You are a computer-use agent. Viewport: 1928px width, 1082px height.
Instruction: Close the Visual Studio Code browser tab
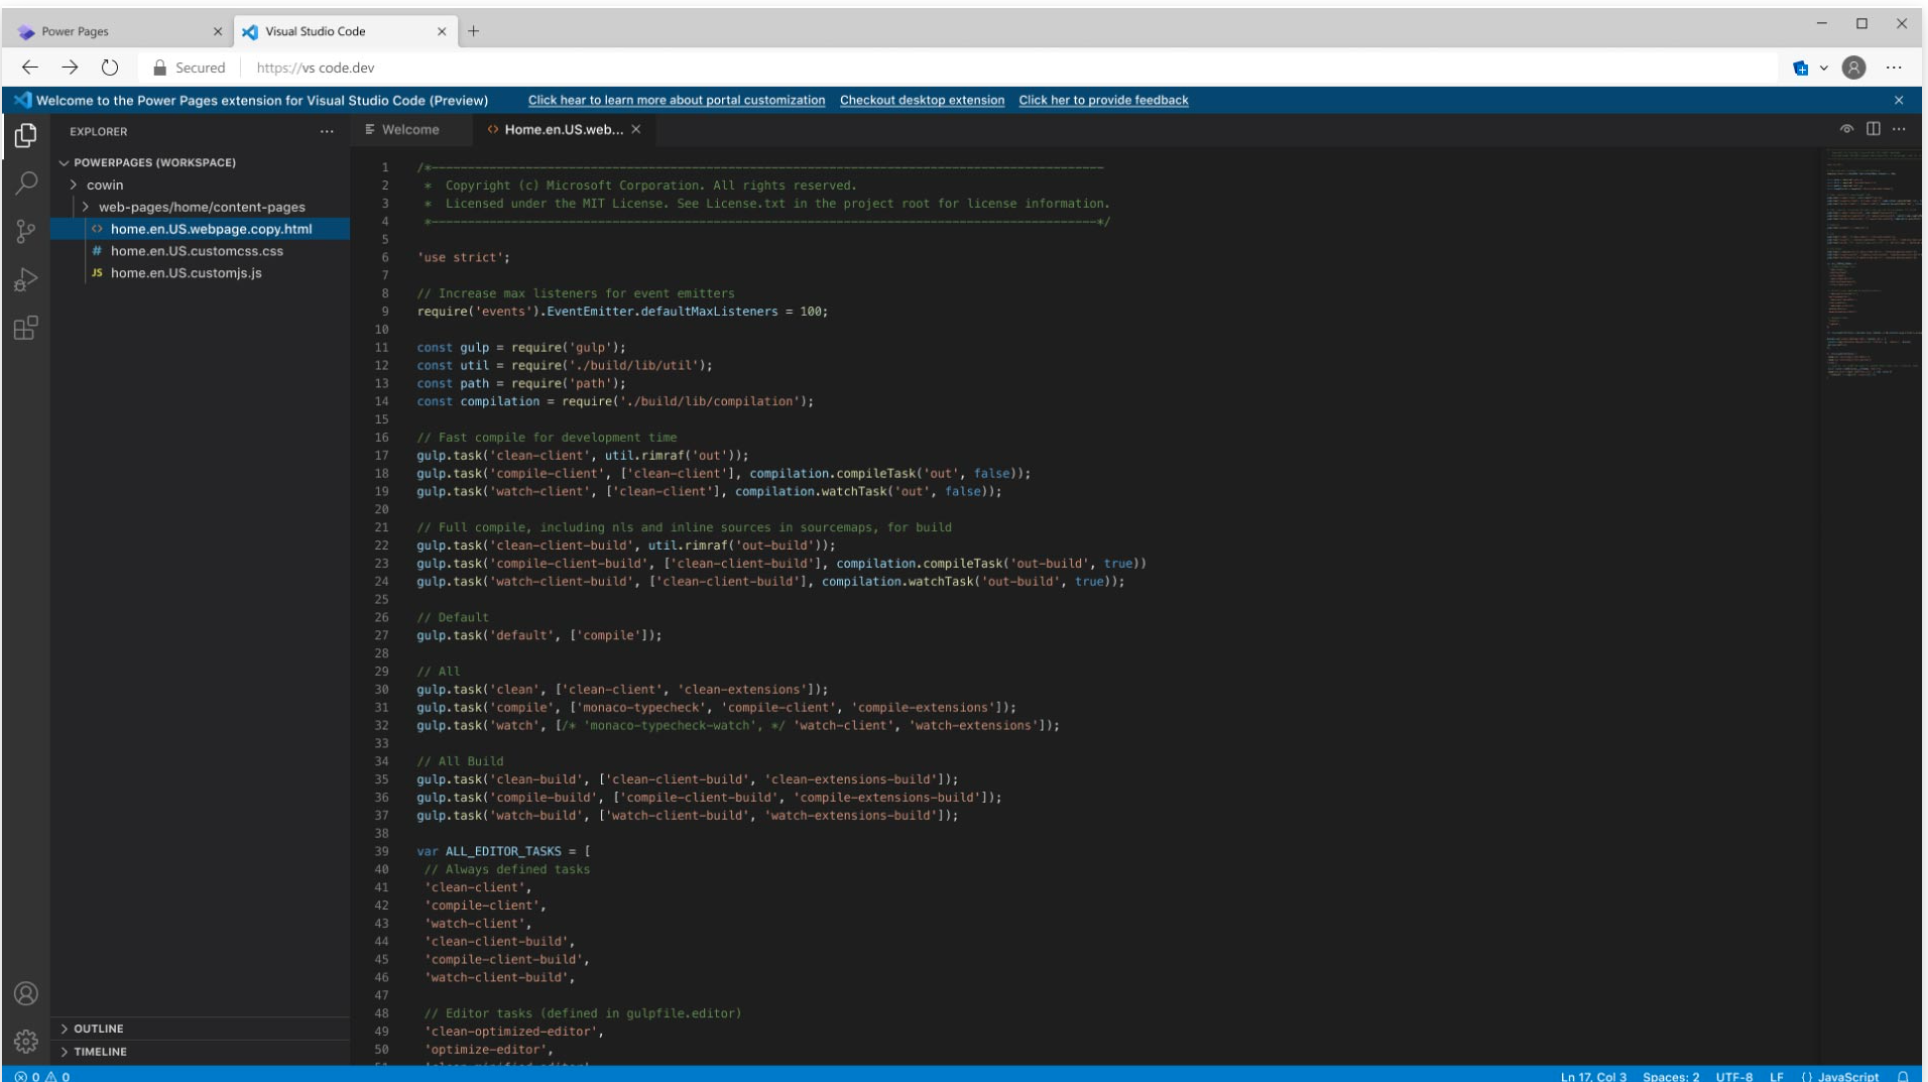click(x=442, y=32)
